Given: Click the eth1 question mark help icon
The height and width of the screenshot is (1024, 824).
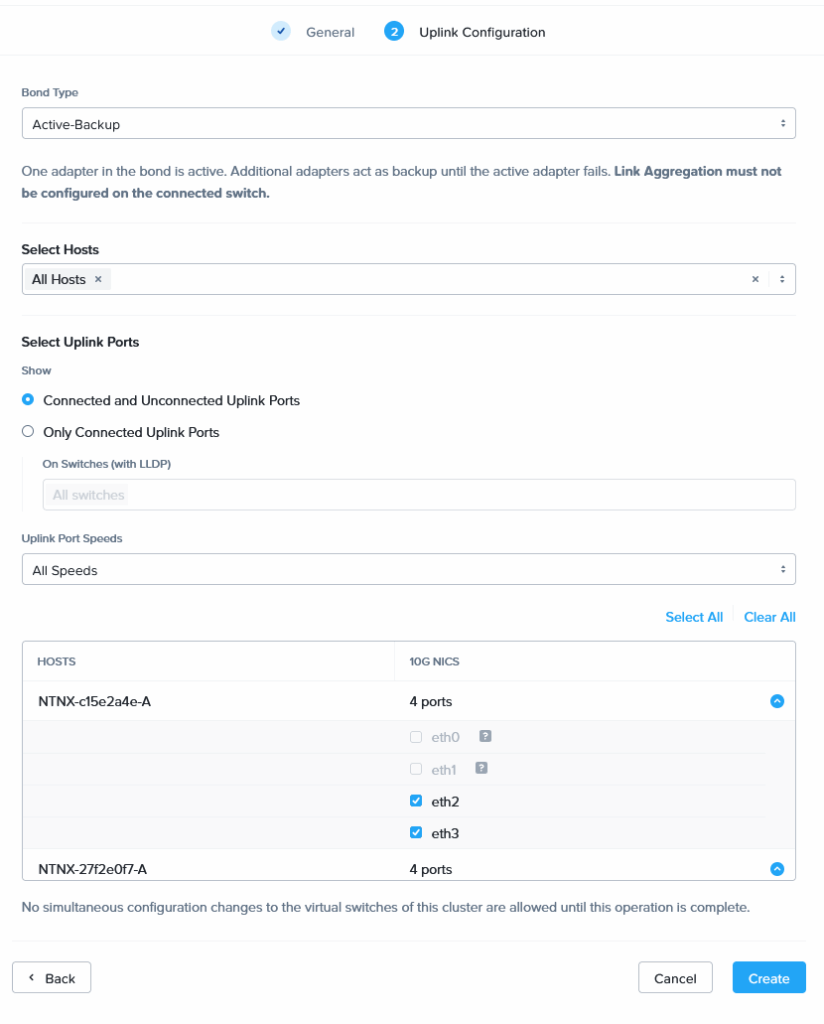Looking at the screenshot, I should [x=481, y=769].
